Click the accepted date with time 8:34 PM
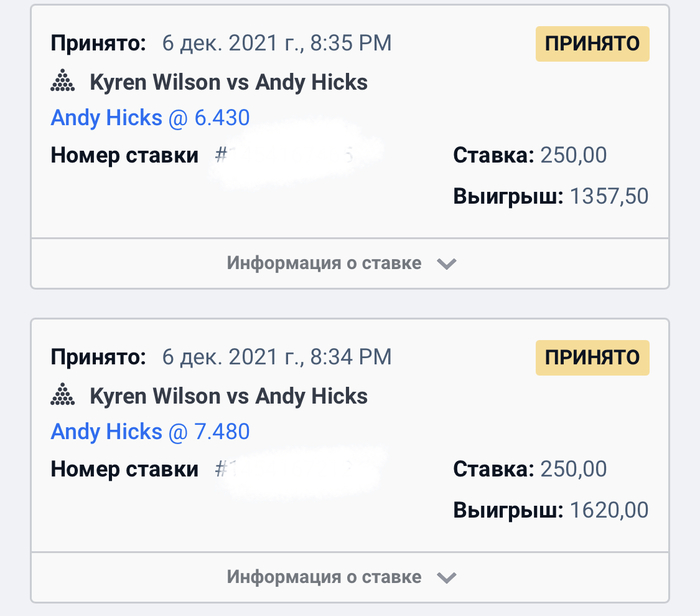 tap(276, 357)
